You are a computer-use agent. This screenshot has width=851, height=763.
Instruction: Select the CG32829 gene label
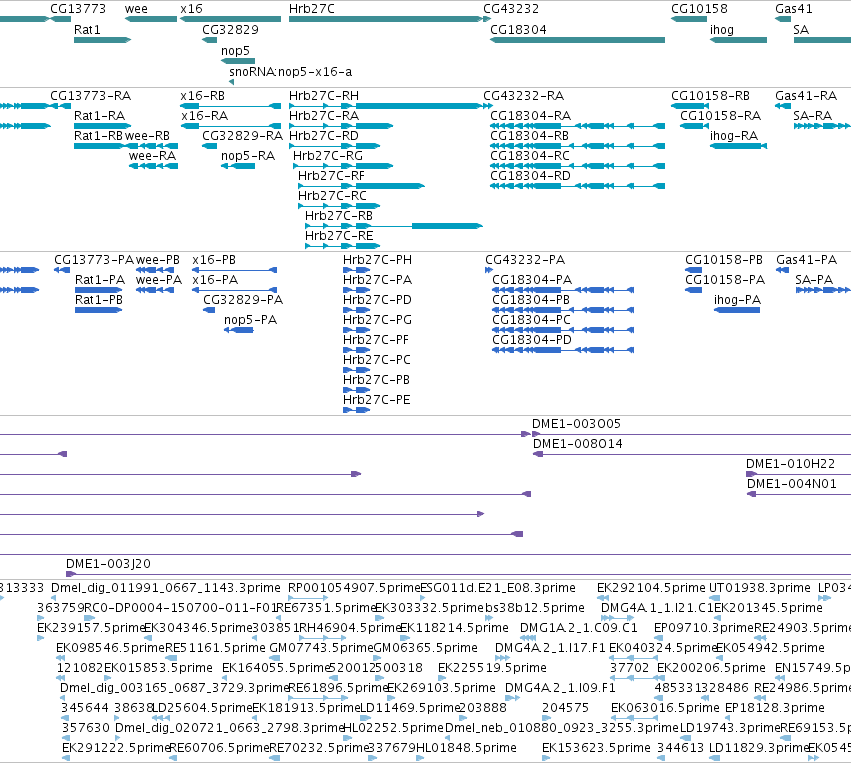click(230, 30)
